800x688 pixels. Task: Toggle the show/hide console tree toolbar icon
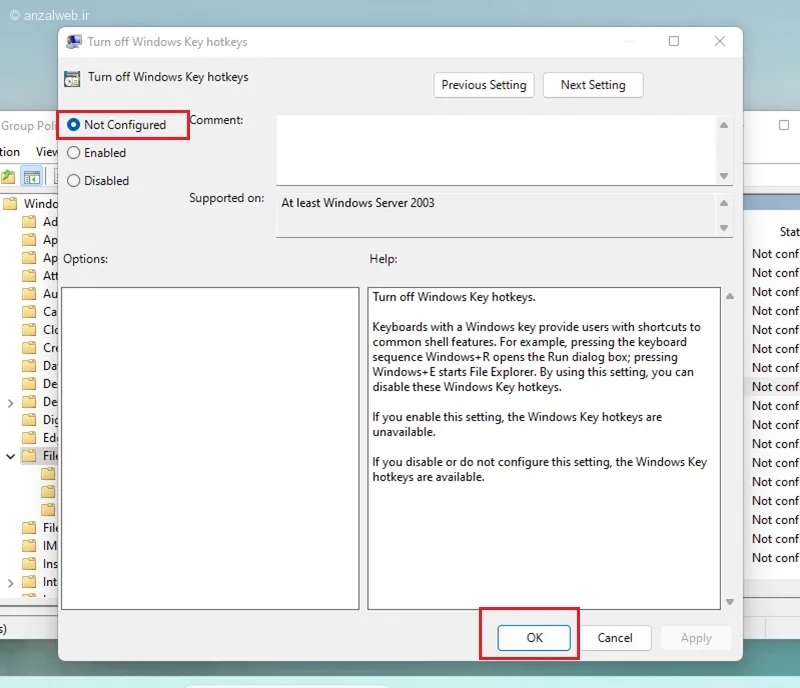click(32, 177)
